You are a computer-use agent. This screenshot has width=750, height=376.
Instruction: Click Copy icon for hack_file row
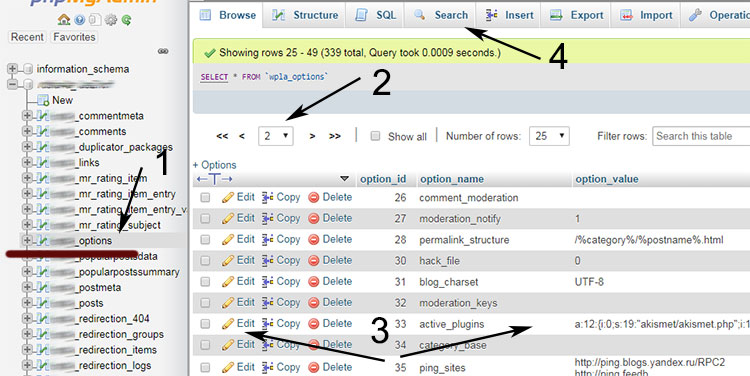click(x=267, y=261)
